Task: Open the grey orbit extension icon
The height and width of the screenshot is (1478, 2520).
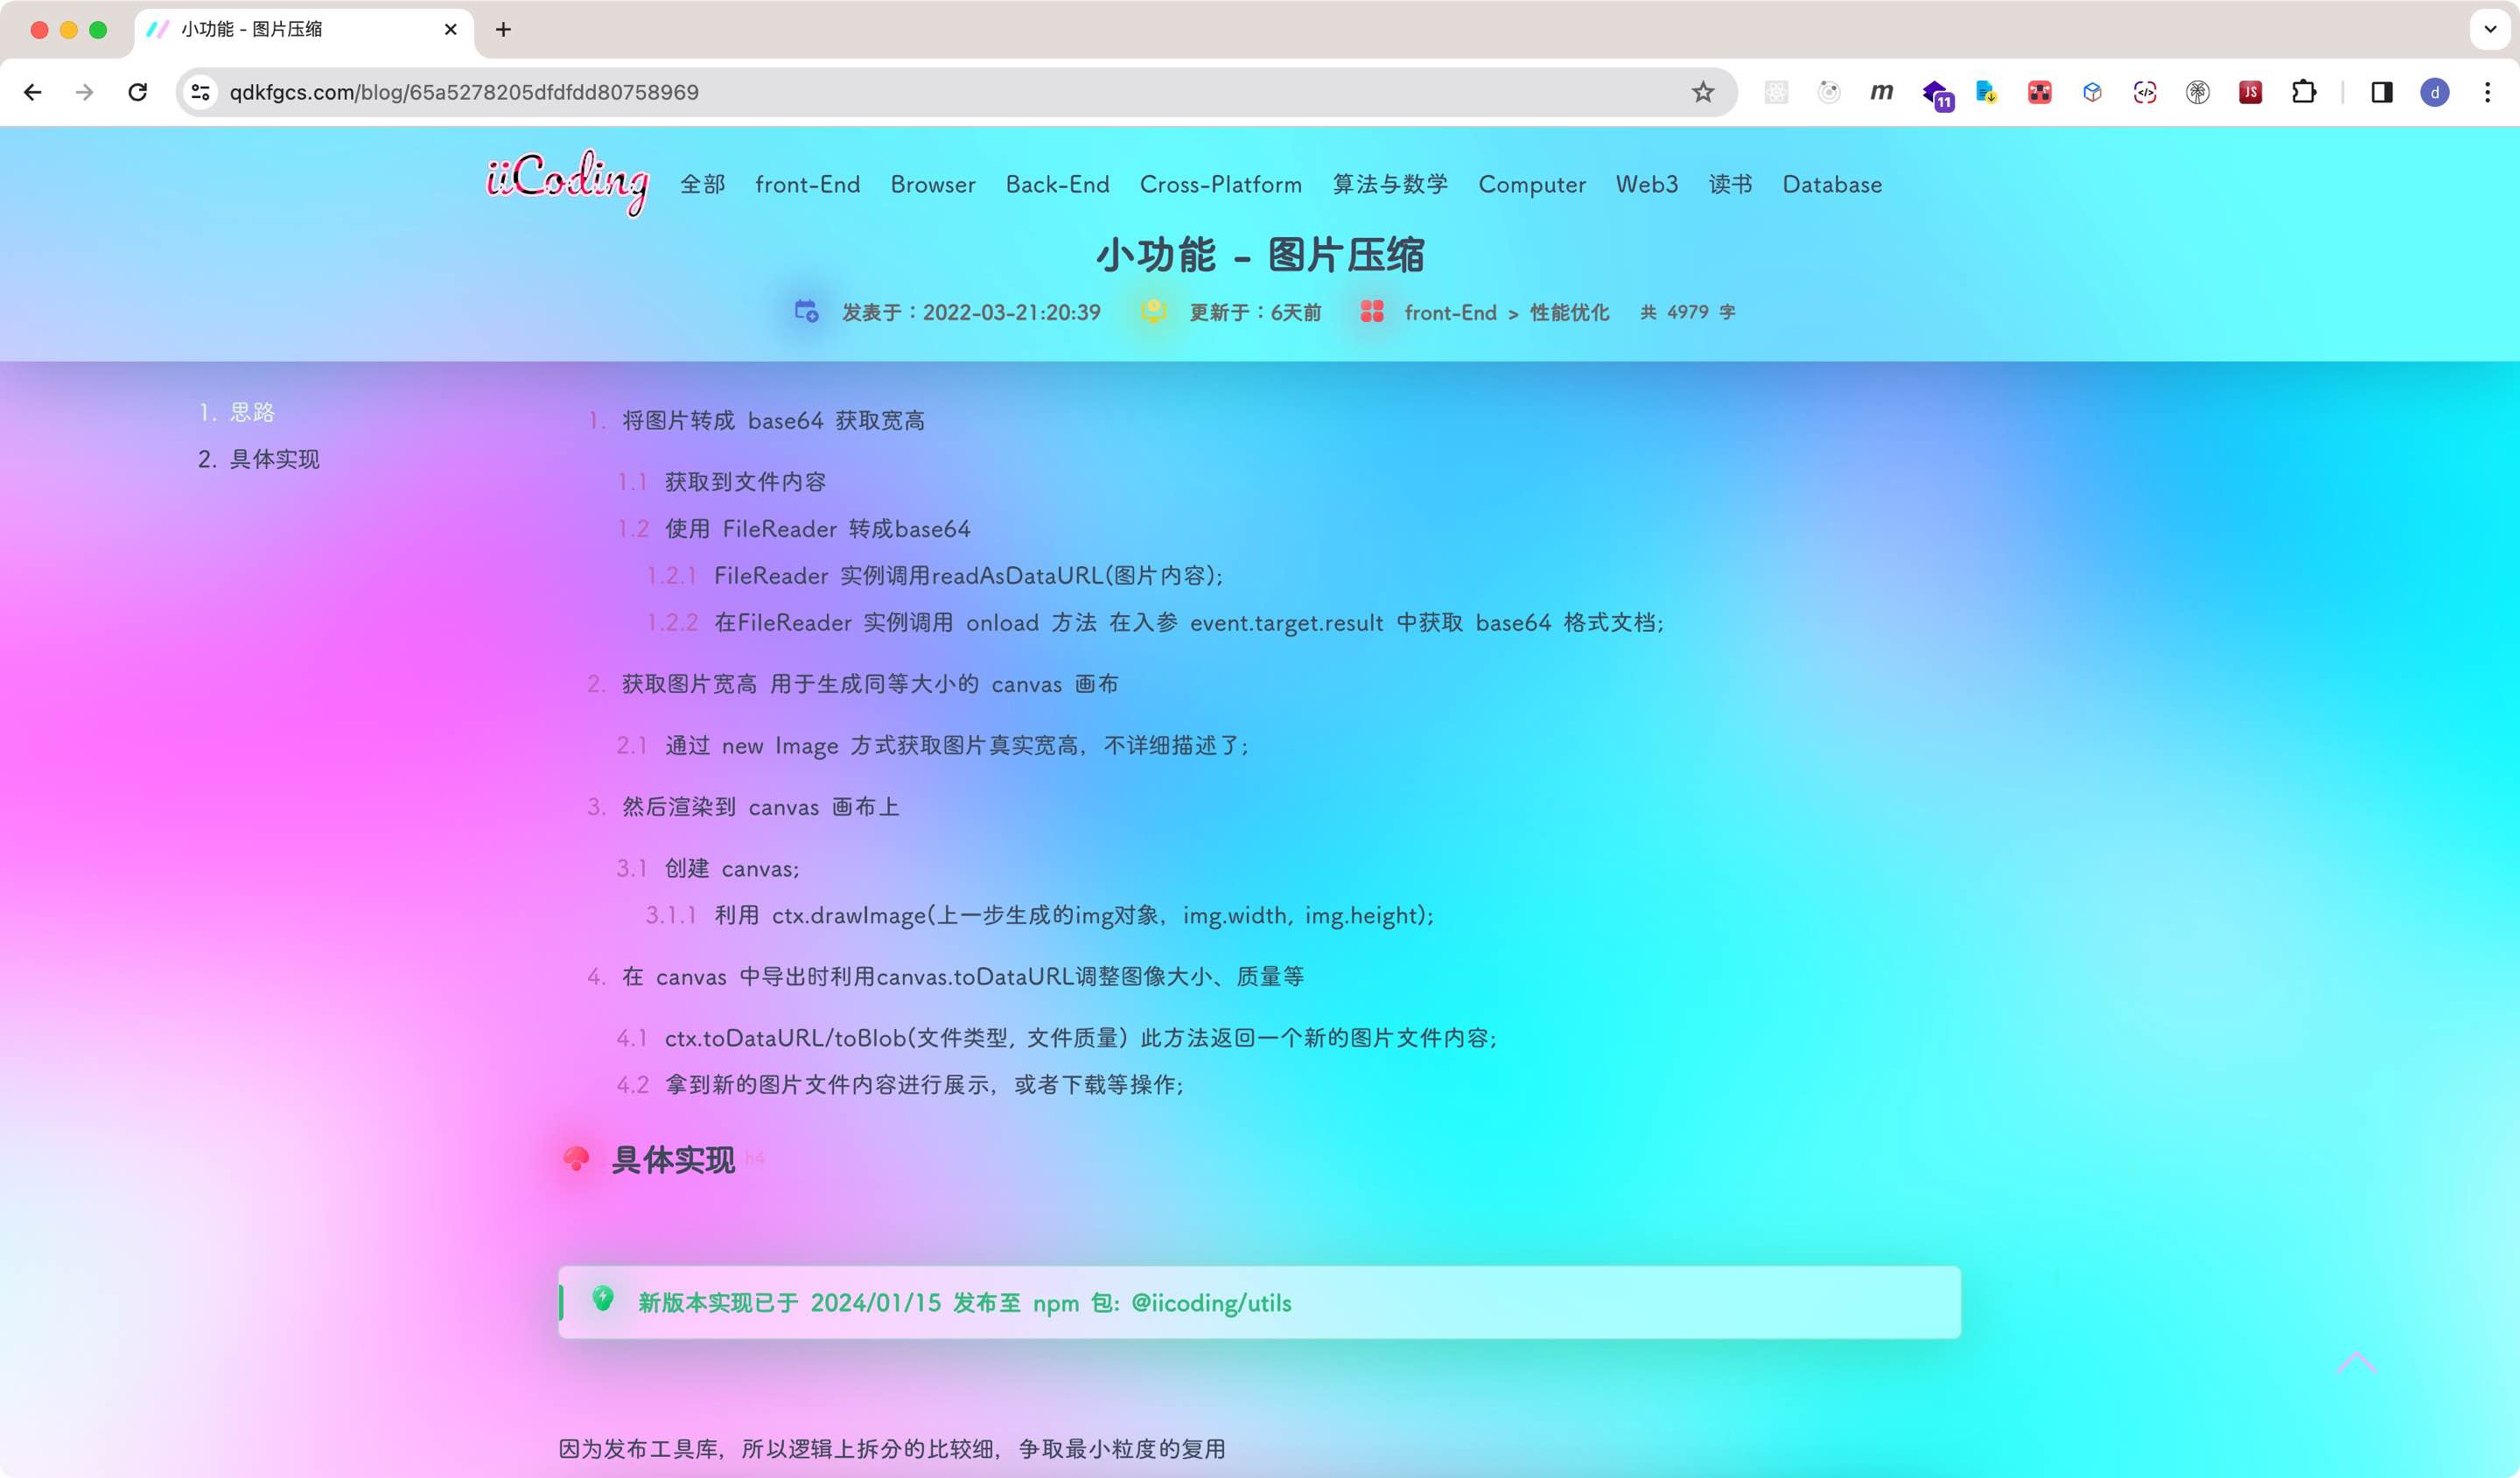Action: (1829, 92)
